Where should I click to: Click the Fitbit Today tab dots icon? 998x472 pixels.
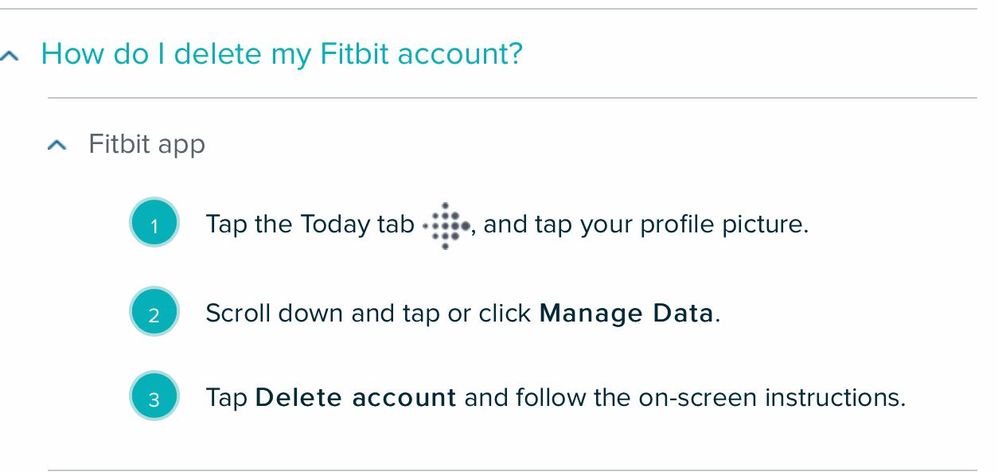(x=446, y=226)
